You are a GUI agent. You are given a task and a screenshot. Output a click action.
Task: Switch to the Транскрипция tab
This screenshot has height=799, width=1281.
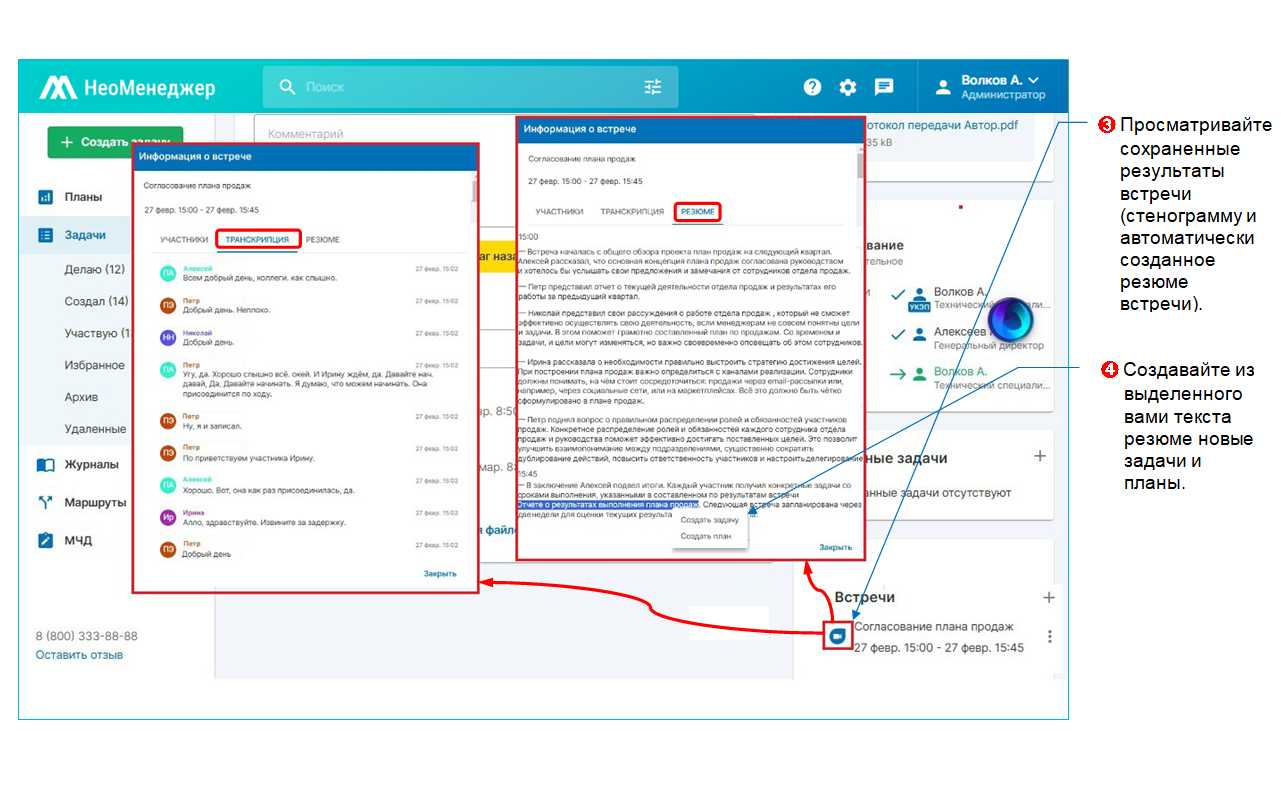(x=257, y=240)
